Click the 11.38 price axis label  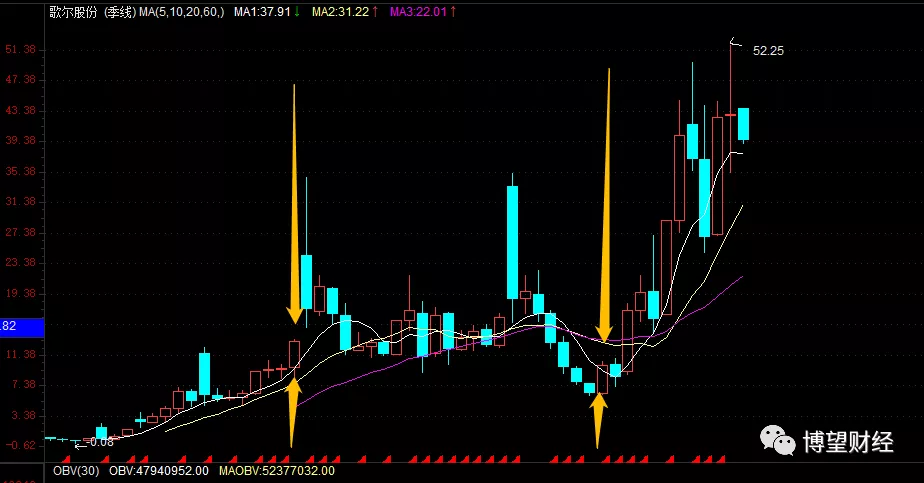coord(21,355)
